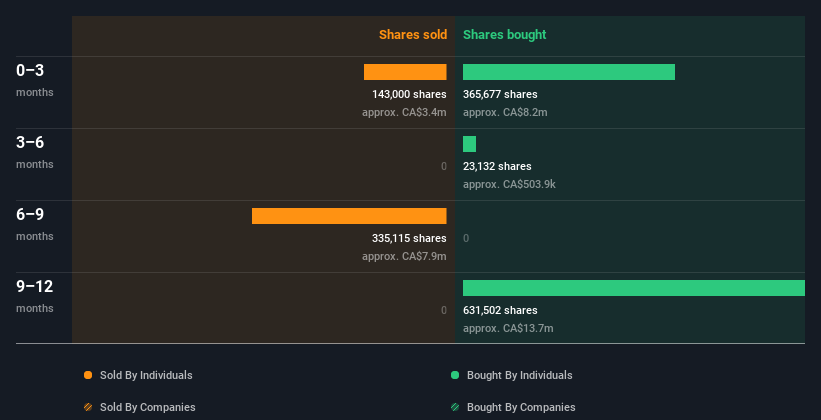This screenshot has width=821, height=420.
Task: Click the 6–9 months row label
Action: (x=35, y=224)
